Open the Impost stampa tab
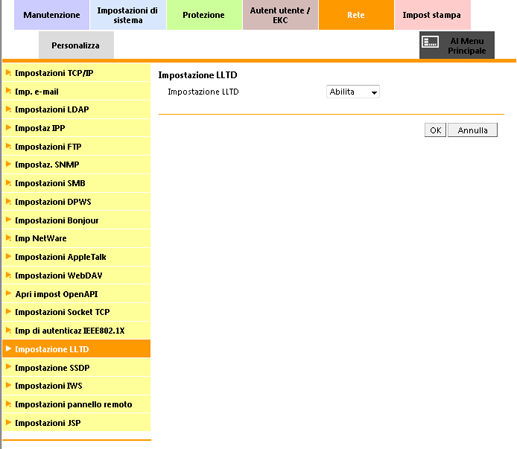The height and width of the screenshot is (449, 517). pyautogui.click(x=432, y=15)
